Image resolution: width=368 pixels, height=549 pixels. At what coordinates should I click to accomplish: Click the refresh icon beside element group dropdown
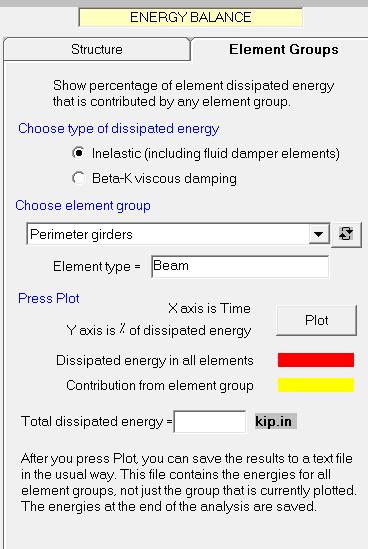pyautogui.click(x=346, y=234)
